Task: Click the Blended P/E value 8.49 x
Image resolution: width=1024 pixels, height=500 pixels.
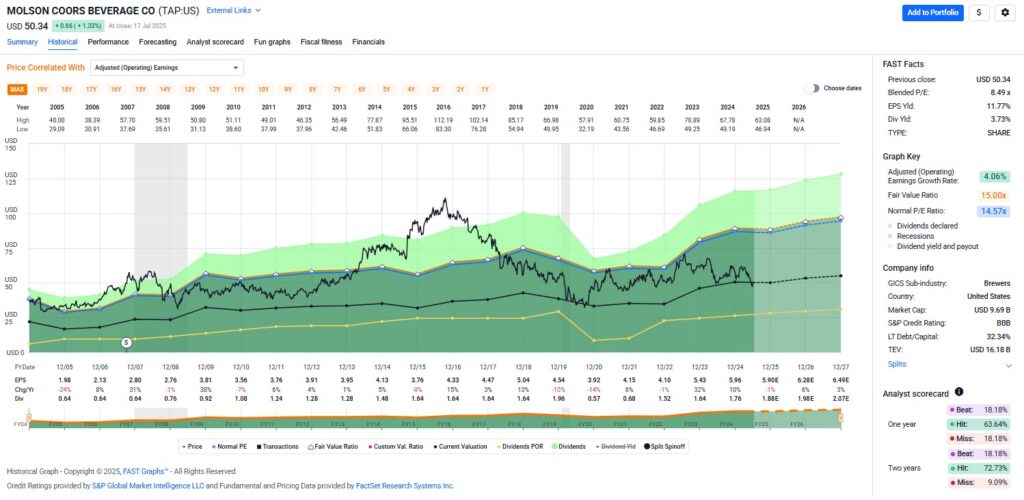Action: [999, 93]
